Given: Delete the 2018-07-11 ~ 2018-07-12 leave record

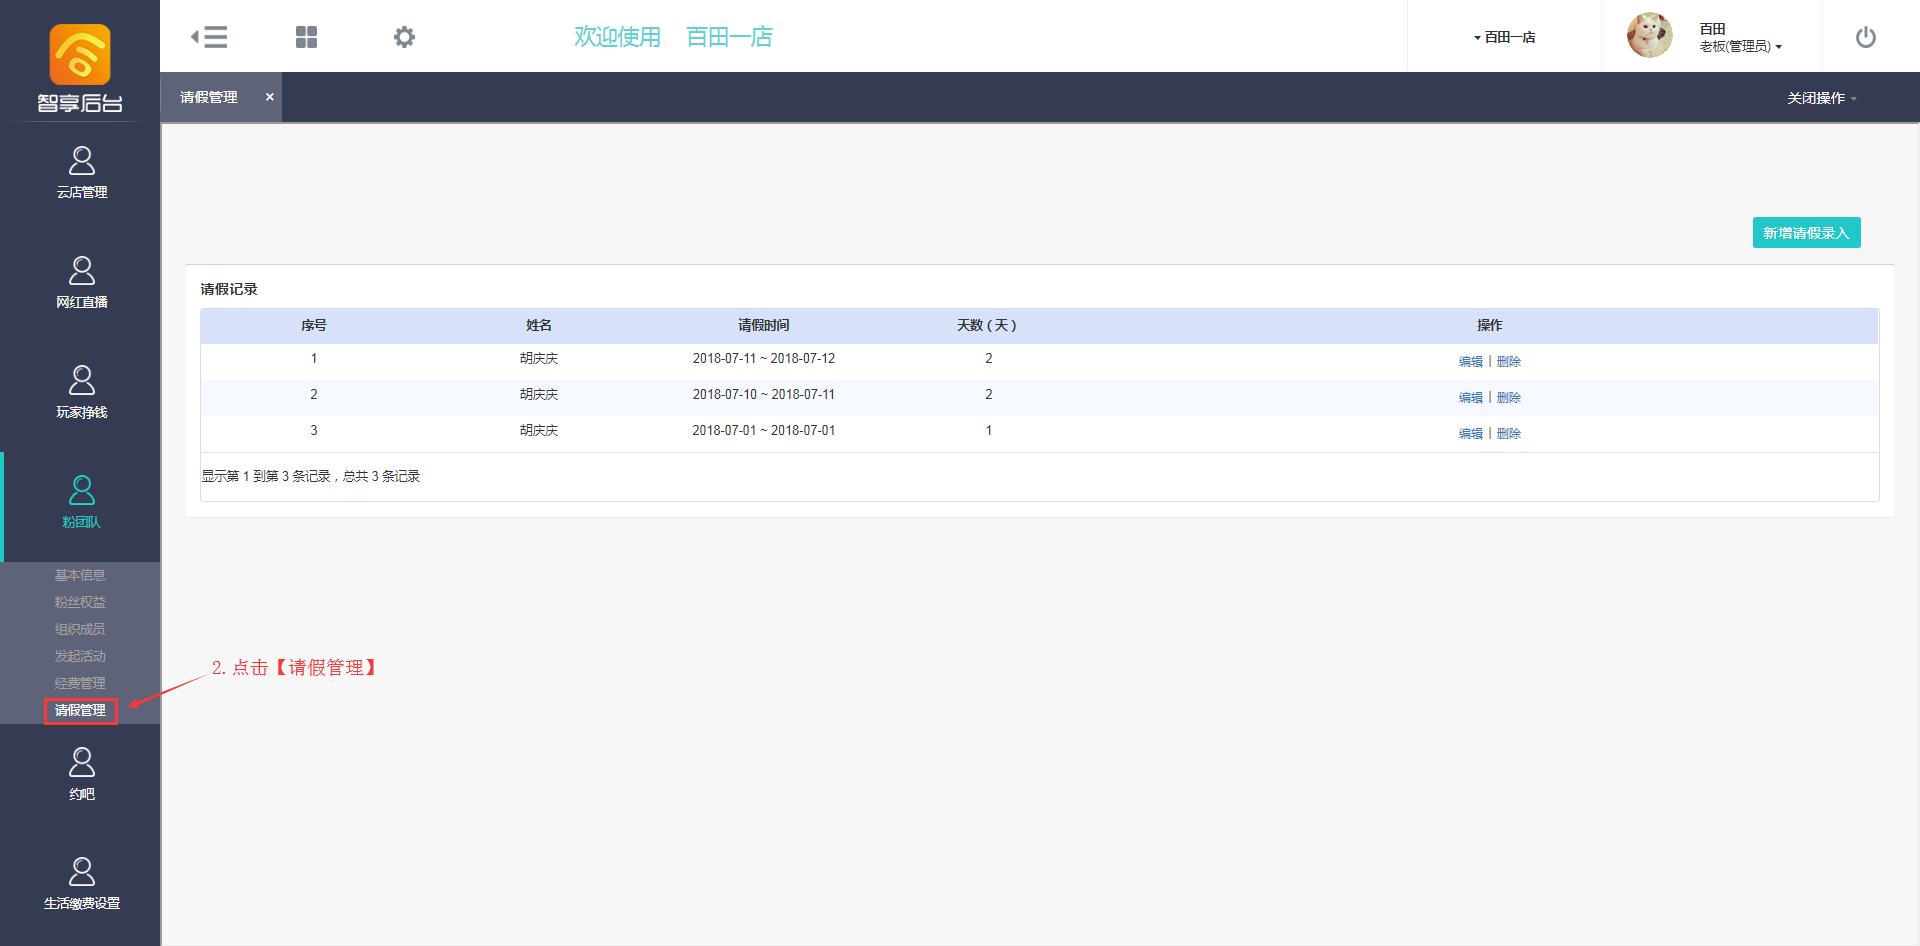Looking at the screenshot, I should (x=1508, y=362).
